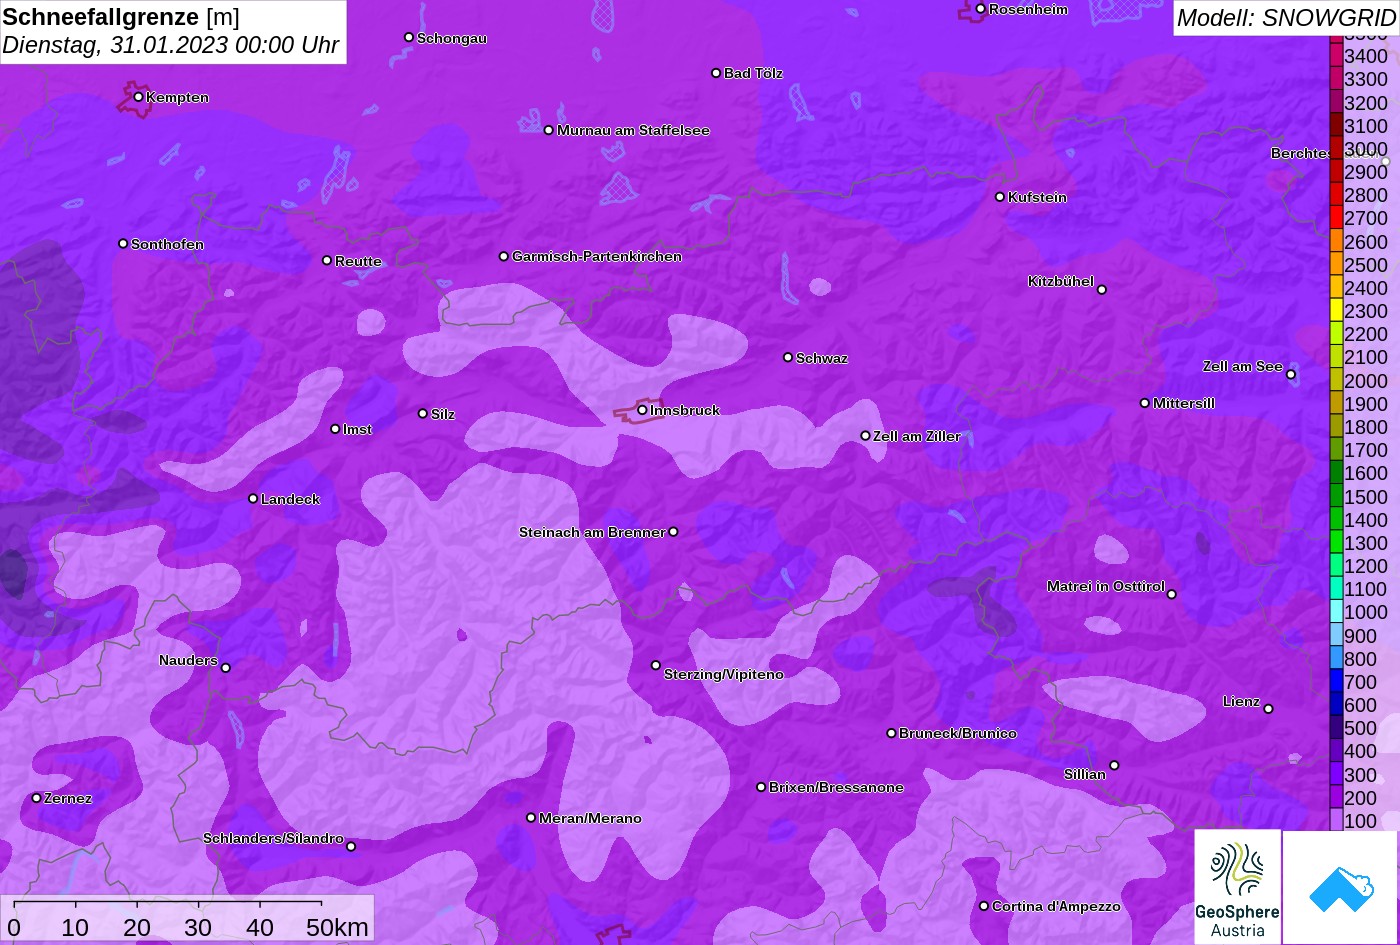Click the 500 m legend swatch

coord(1336,727)
